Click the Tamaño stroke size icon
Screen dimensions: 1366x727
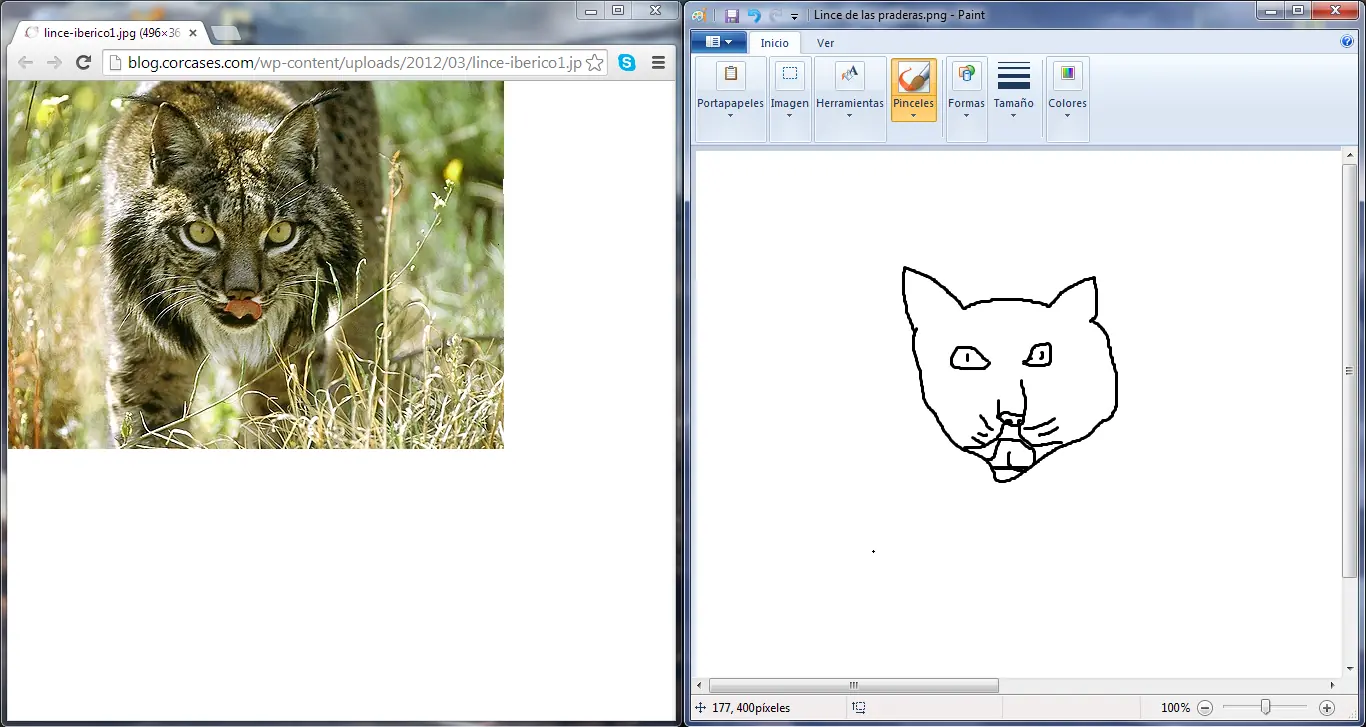pos(1014,75)
